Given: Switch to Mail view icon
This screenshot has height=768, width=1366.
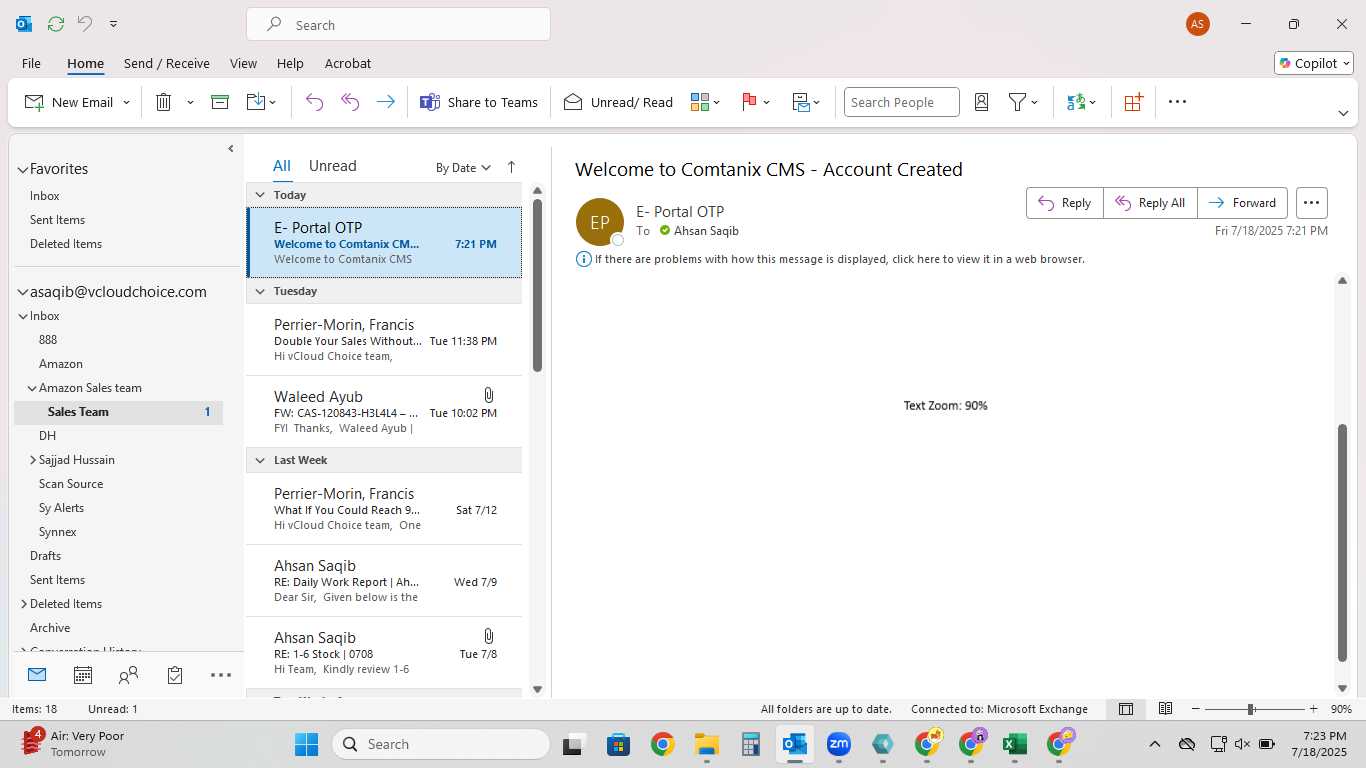Looking at the screenshot, I should [x=37, y=675].
